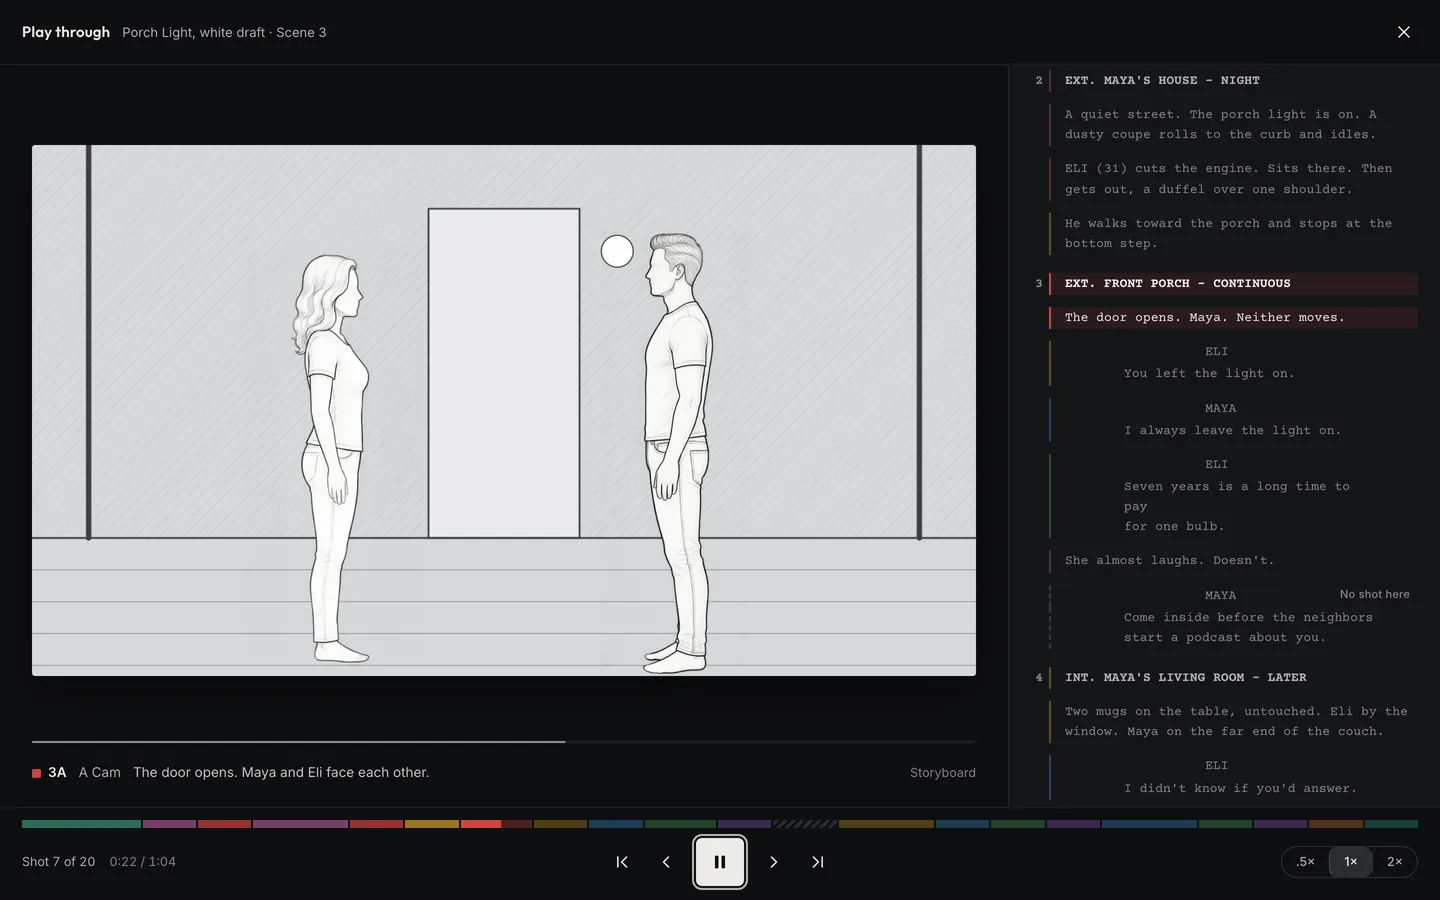Set playback speed to .5×
Image resolution: width=1440 pixels, height=900 pixels.
tap(1306, 862)
